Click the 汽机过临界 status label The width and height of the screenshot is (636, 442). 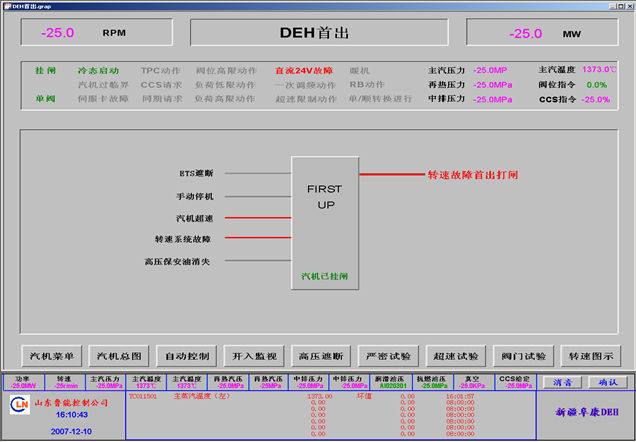[x=103, y=85]
